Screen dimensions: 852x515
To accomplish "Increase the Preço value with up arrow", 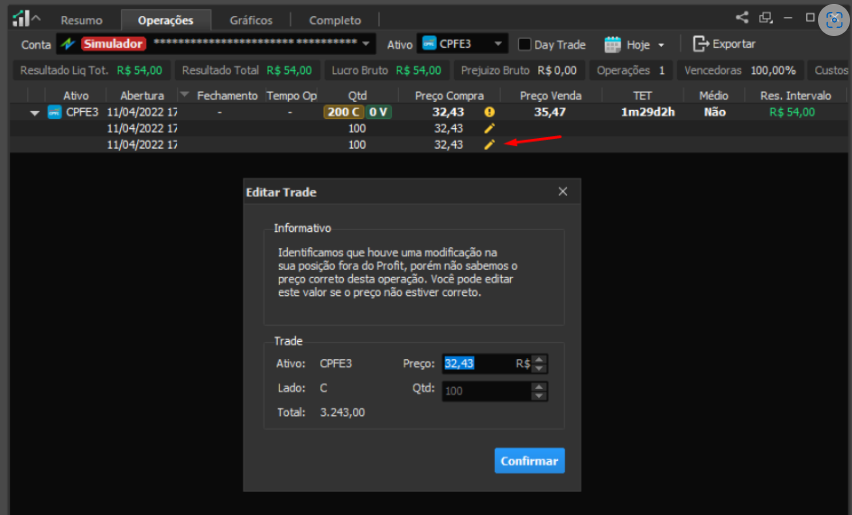I will [539, 359].
